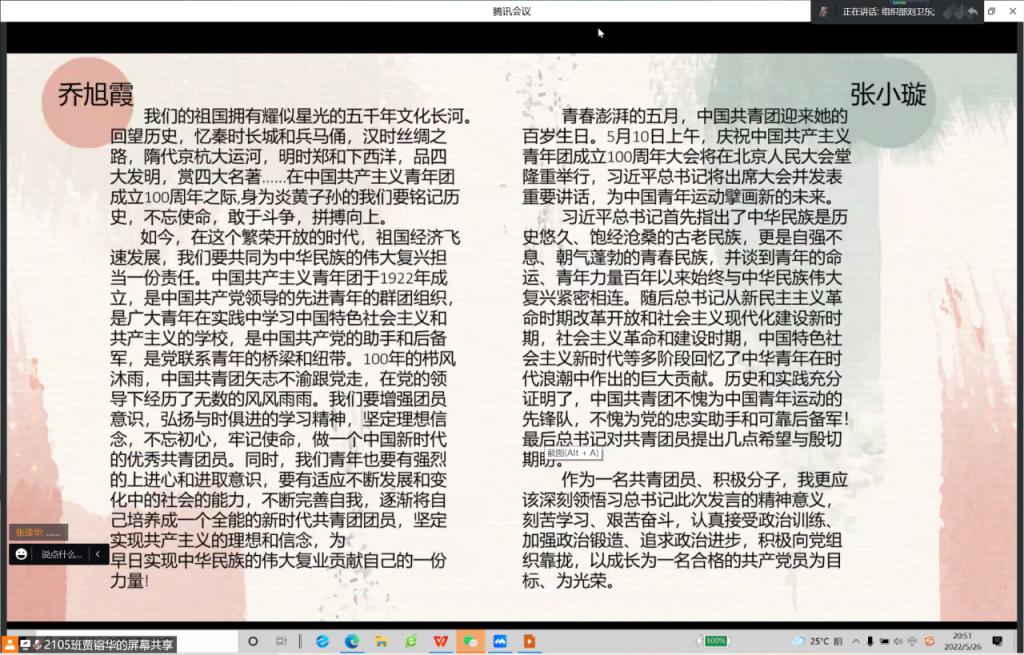Open Task View on the taskbar
The width and height of the screenshot is (1024, 655).
[x=283, y=641]
